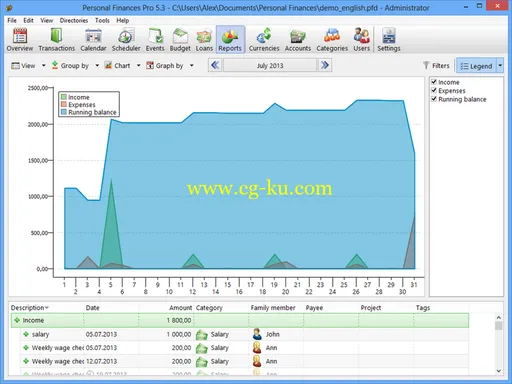Click the Running balance color swatch in legend
This screenshot has width=512, height=384.
[64, 112]
